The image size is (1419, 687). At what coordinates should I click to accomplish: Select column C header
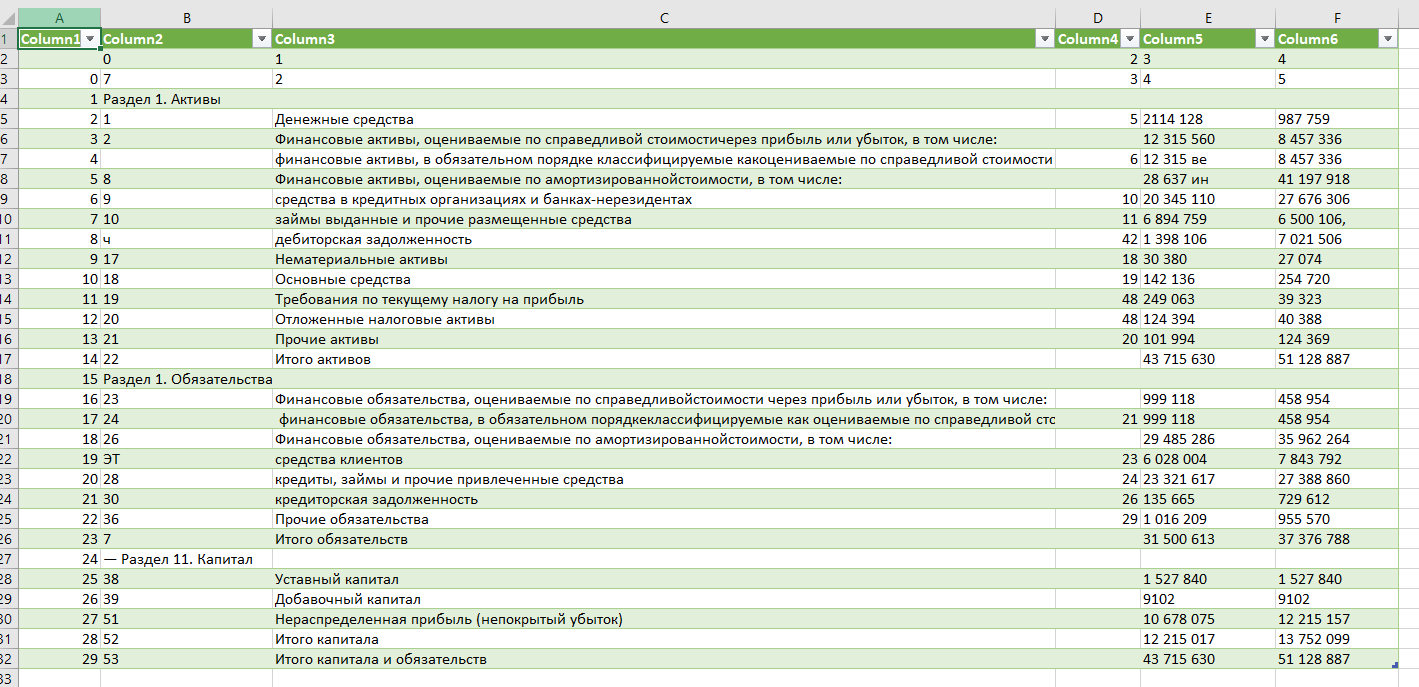[664, 18]
